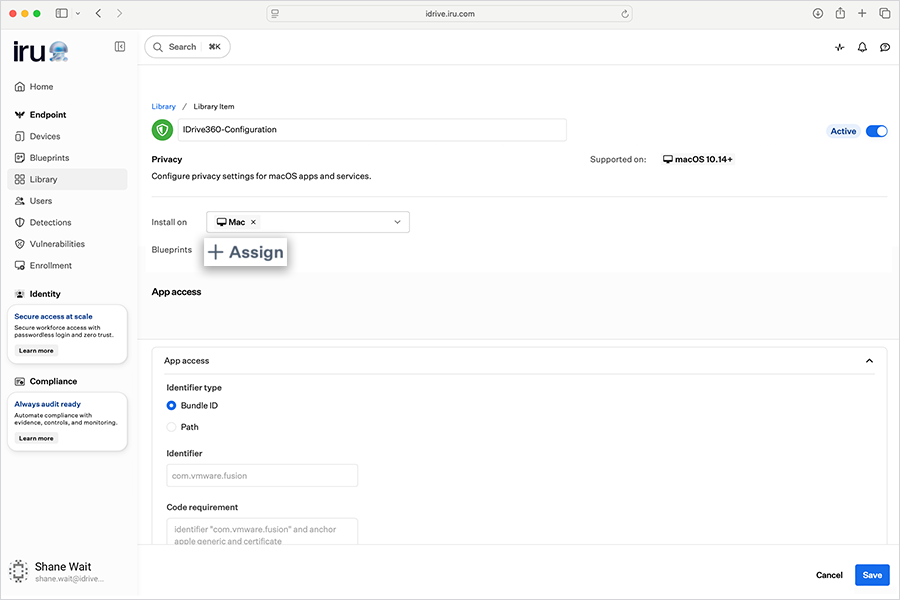Select Library in the sidebar

(x=67, y=179)
